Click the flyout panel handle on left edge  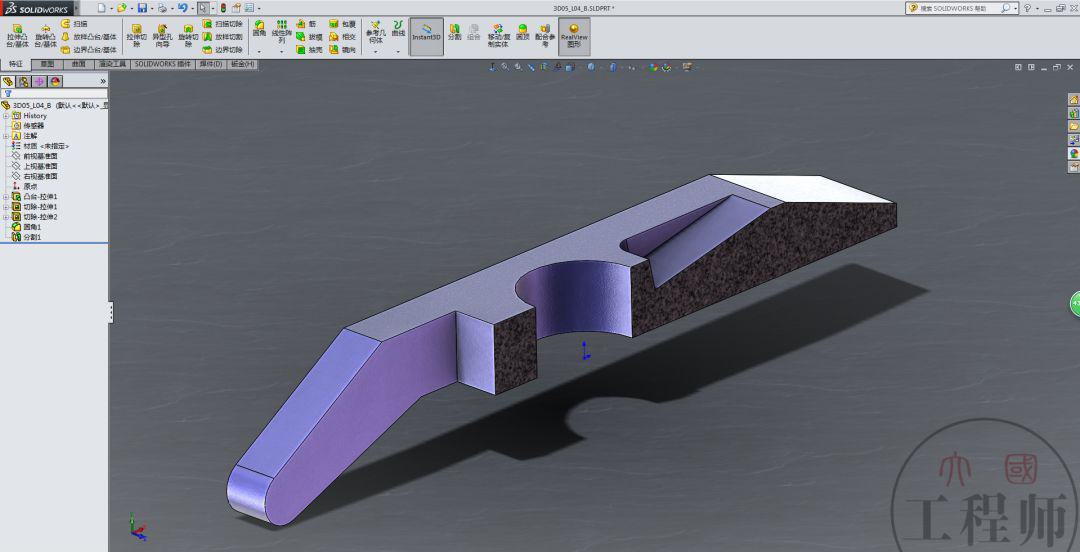point(110,311)
